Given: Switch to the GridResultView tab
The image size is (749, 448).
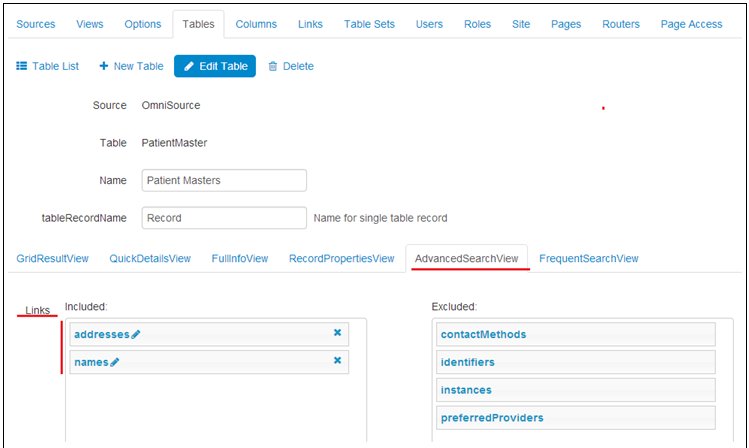Looking at the screenshot, I should click(x=54, y=258).
